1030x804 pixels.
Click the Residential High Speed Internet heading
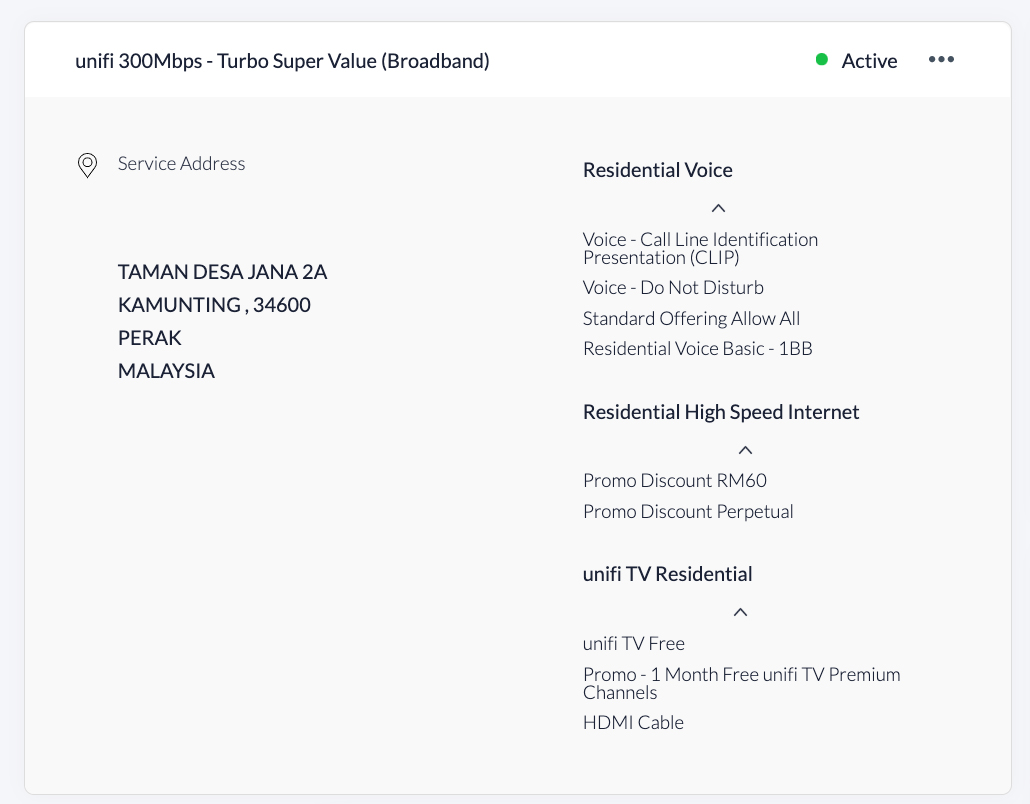tap(721, 412)
